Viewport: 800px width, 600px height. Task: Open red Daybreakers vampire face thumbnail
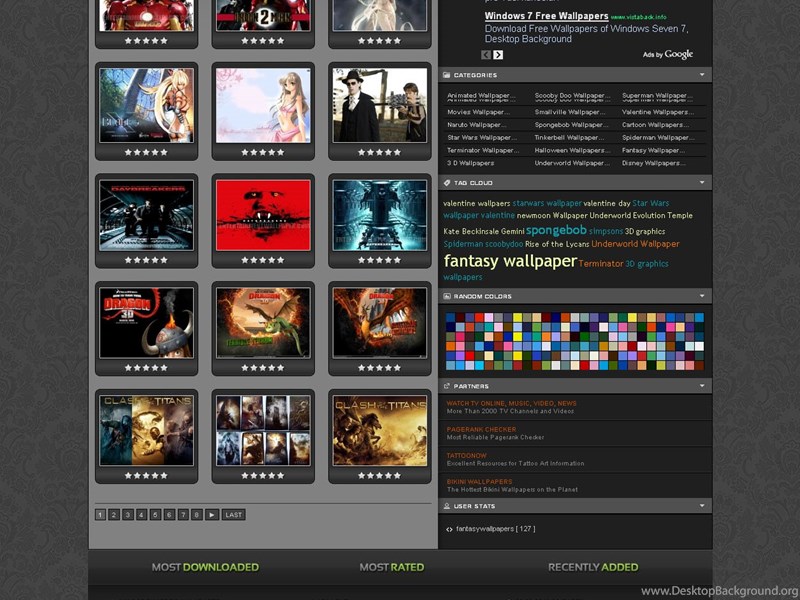tap(263, 215)
